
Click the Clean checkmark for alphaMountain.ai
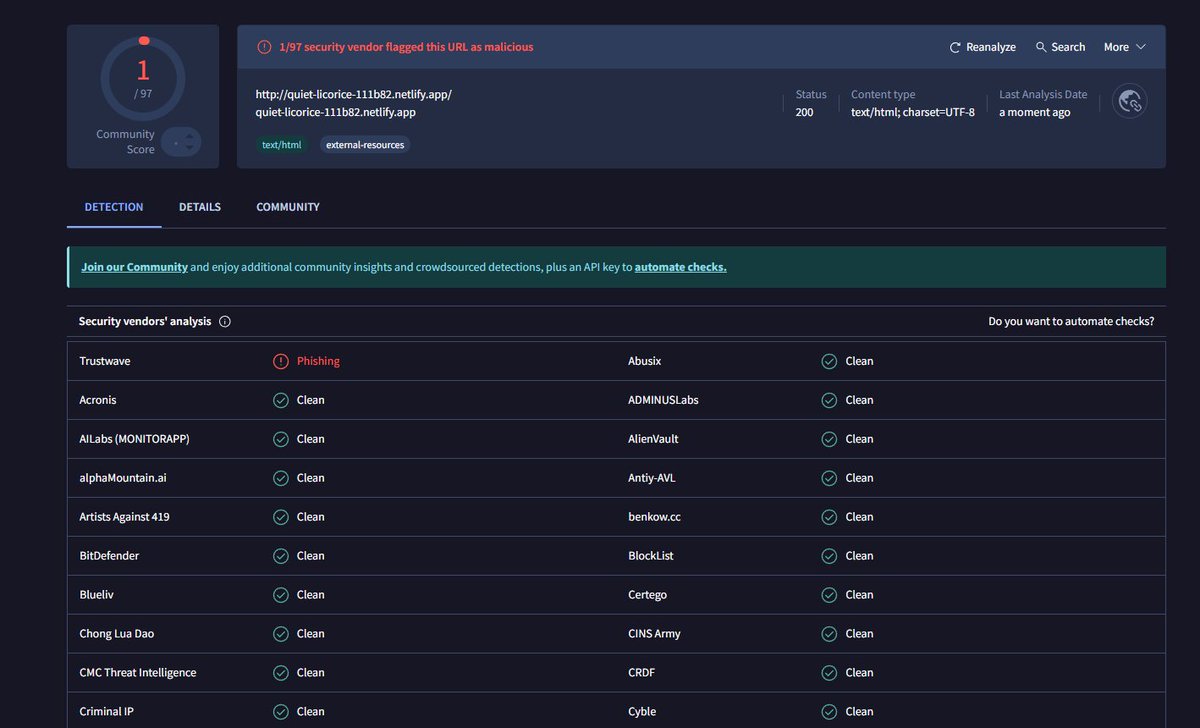[x=281, y=478]
